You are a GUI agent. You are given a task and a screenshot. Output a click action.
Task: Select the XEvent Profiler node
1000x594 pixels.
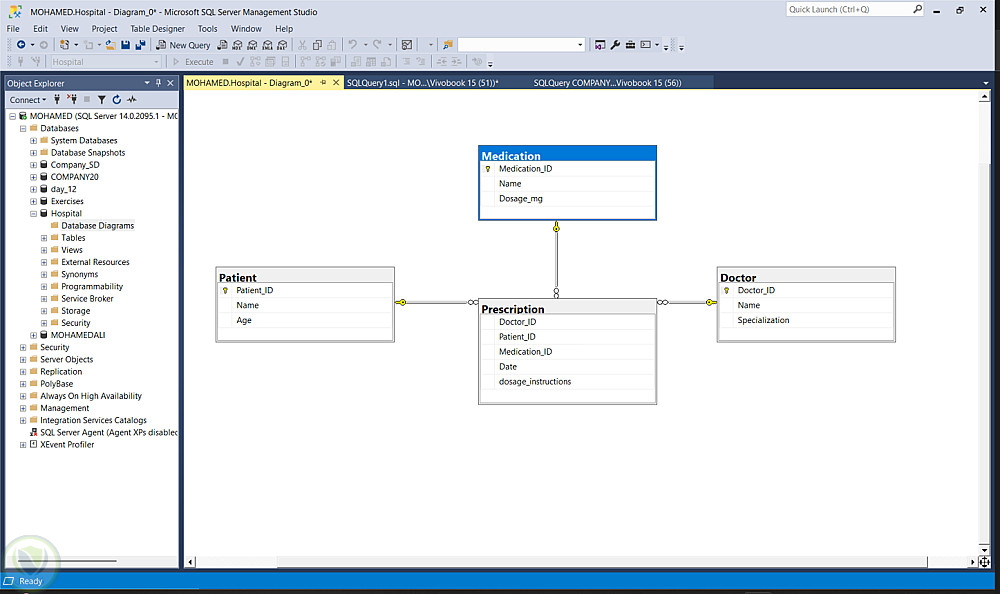(x=67, y=445)
